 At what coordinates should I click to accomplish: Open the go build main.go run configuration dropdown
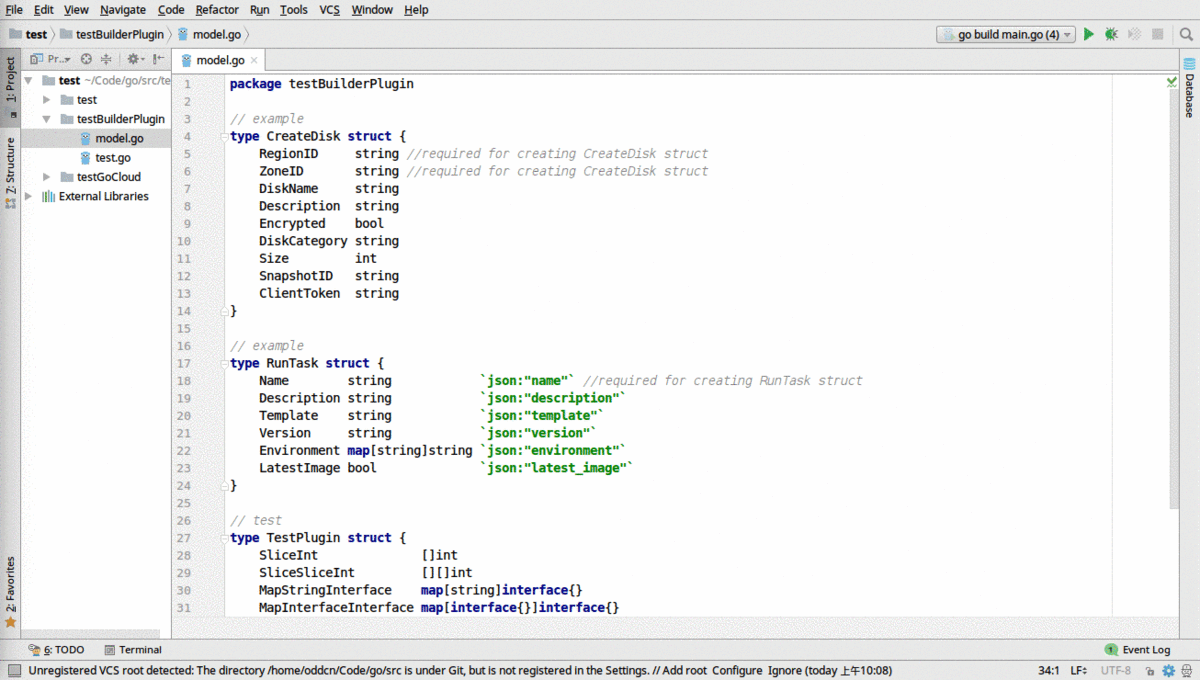click(1006, 34)
